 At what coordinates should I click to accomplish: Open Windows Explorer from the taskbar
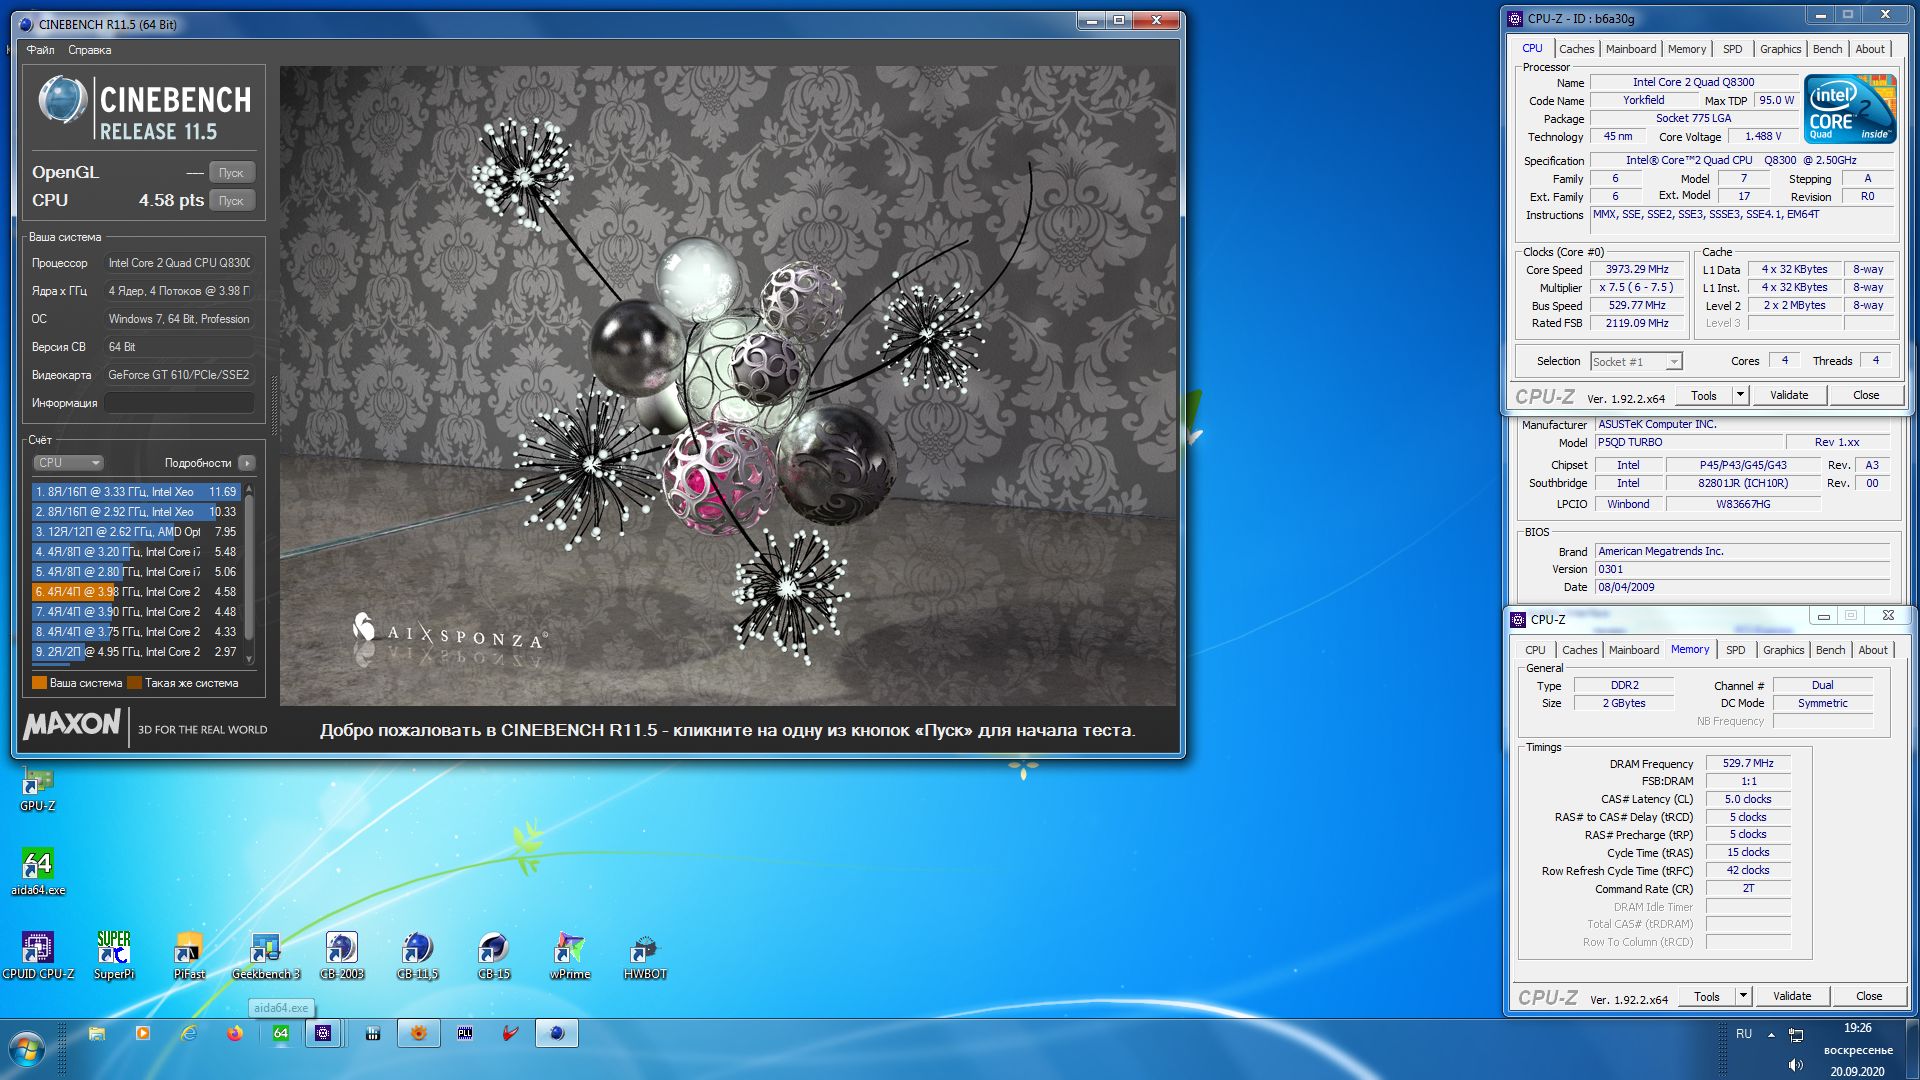click(97, 1034)
